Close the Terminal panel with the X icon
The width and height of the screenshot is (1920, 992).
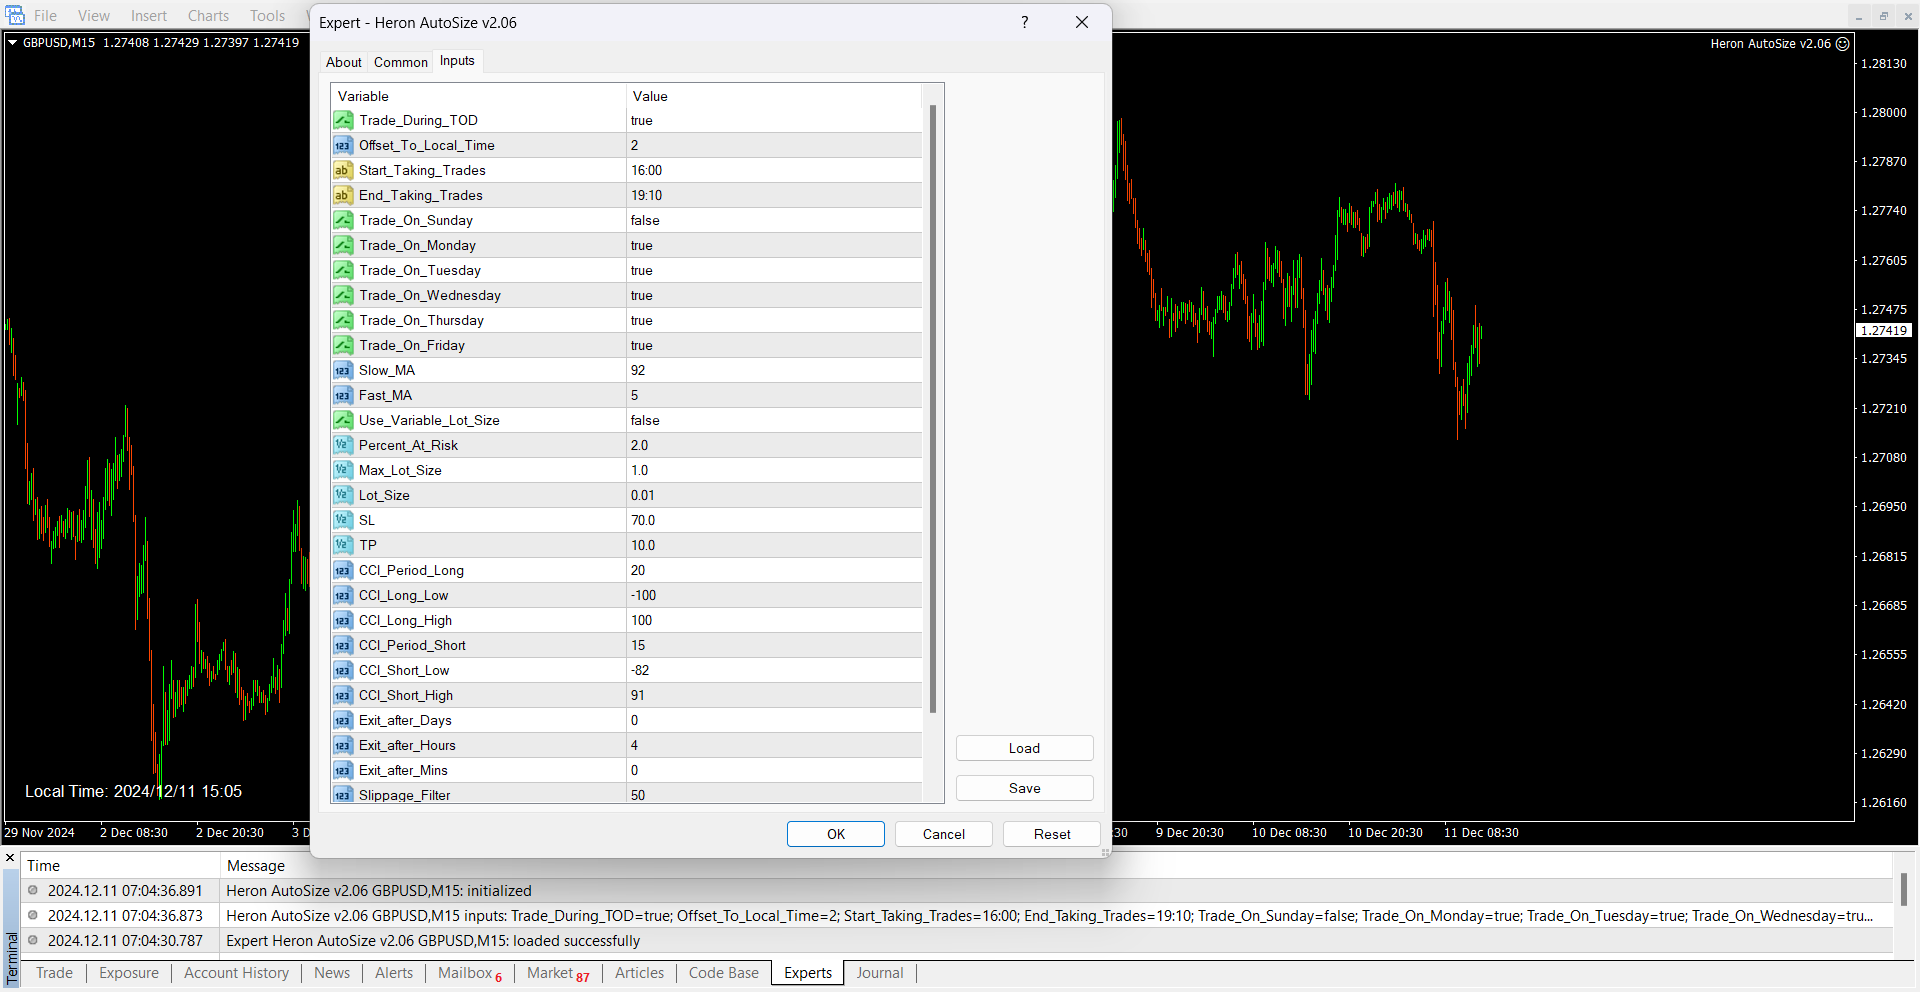[10, 858]
